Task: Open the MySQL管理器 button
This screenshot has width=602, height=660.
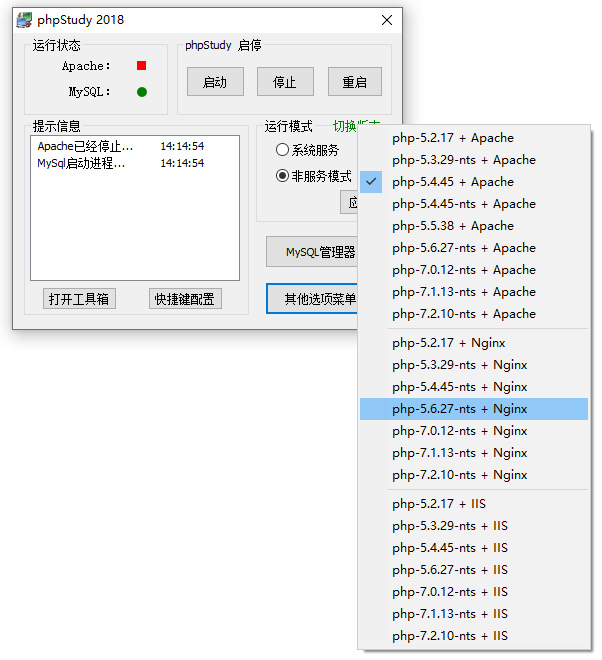Action: [x=312, y=252]
